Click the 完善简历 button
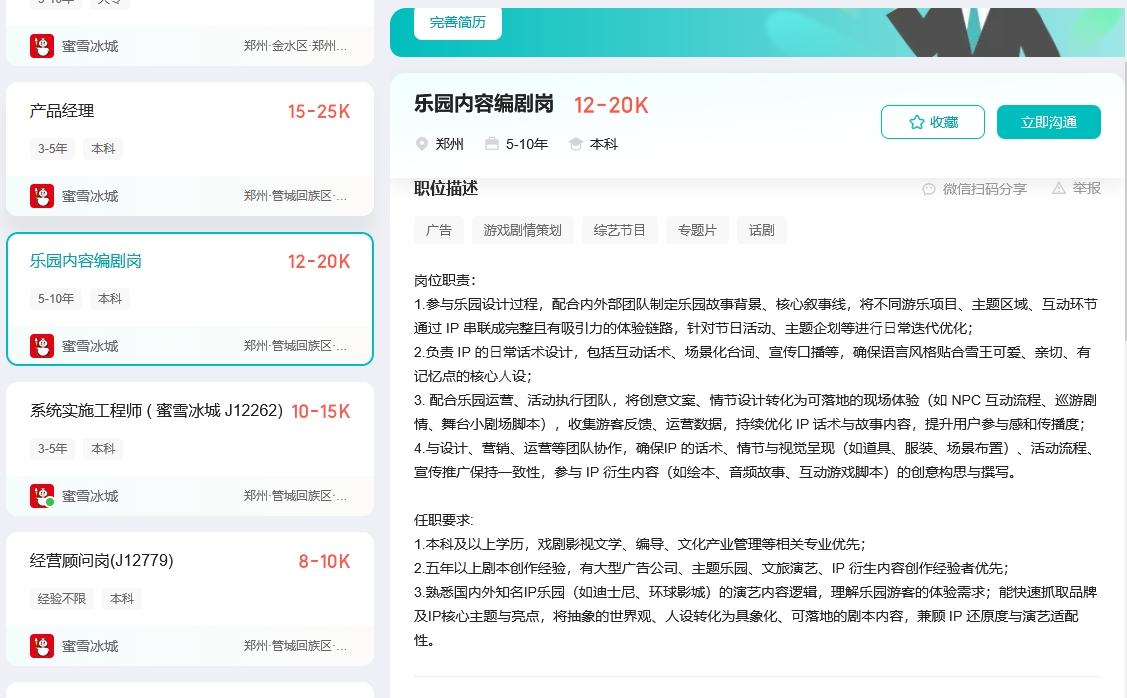 click(457, 22)
